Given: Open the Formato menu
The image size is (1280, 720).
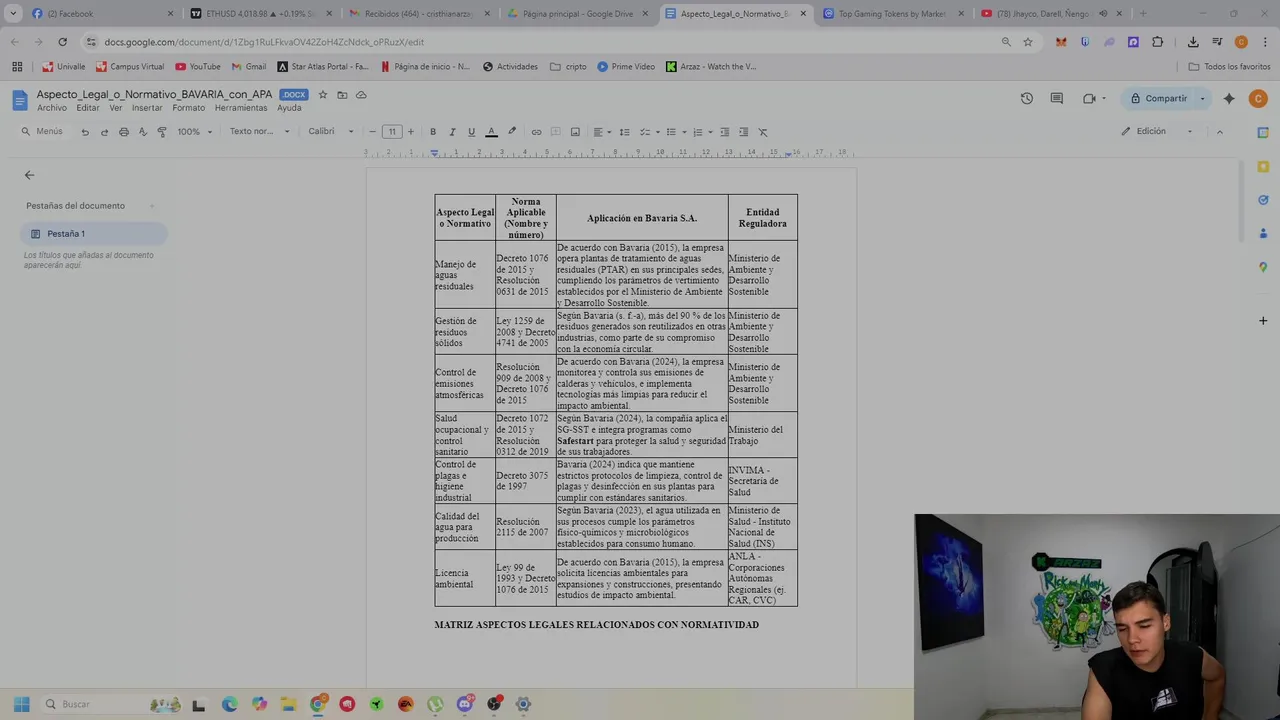Looking at the screenshot, I should [x=188, y=108].
